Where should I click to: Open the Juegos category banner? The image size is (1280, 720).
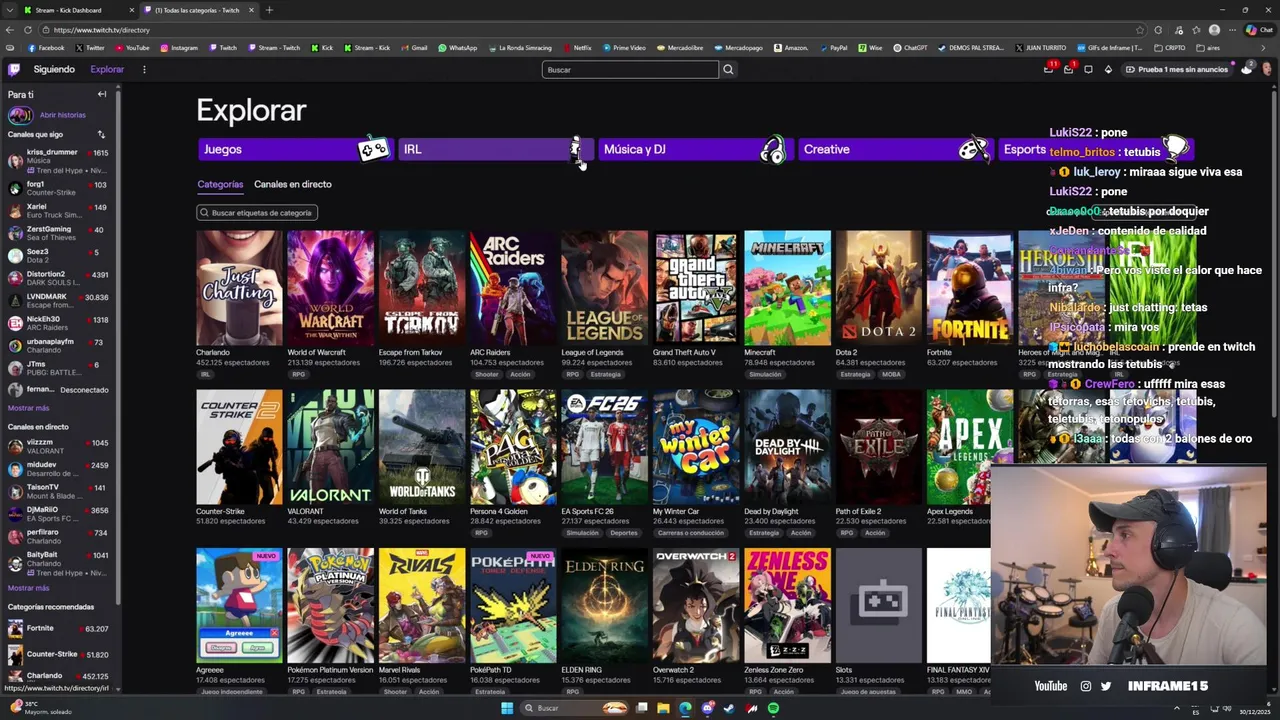[x=294, y=149]
